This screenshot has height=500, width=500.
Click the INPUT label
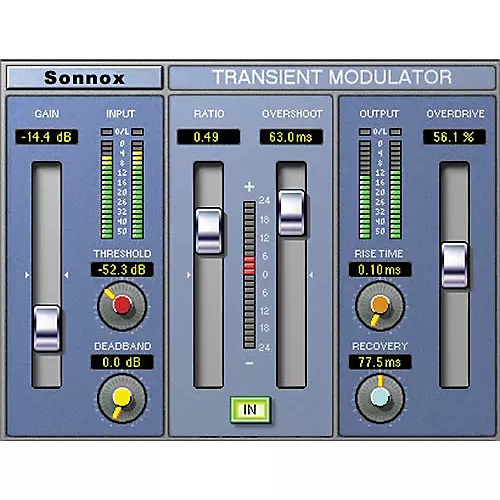pyautogui.click(x=121, y=114)
